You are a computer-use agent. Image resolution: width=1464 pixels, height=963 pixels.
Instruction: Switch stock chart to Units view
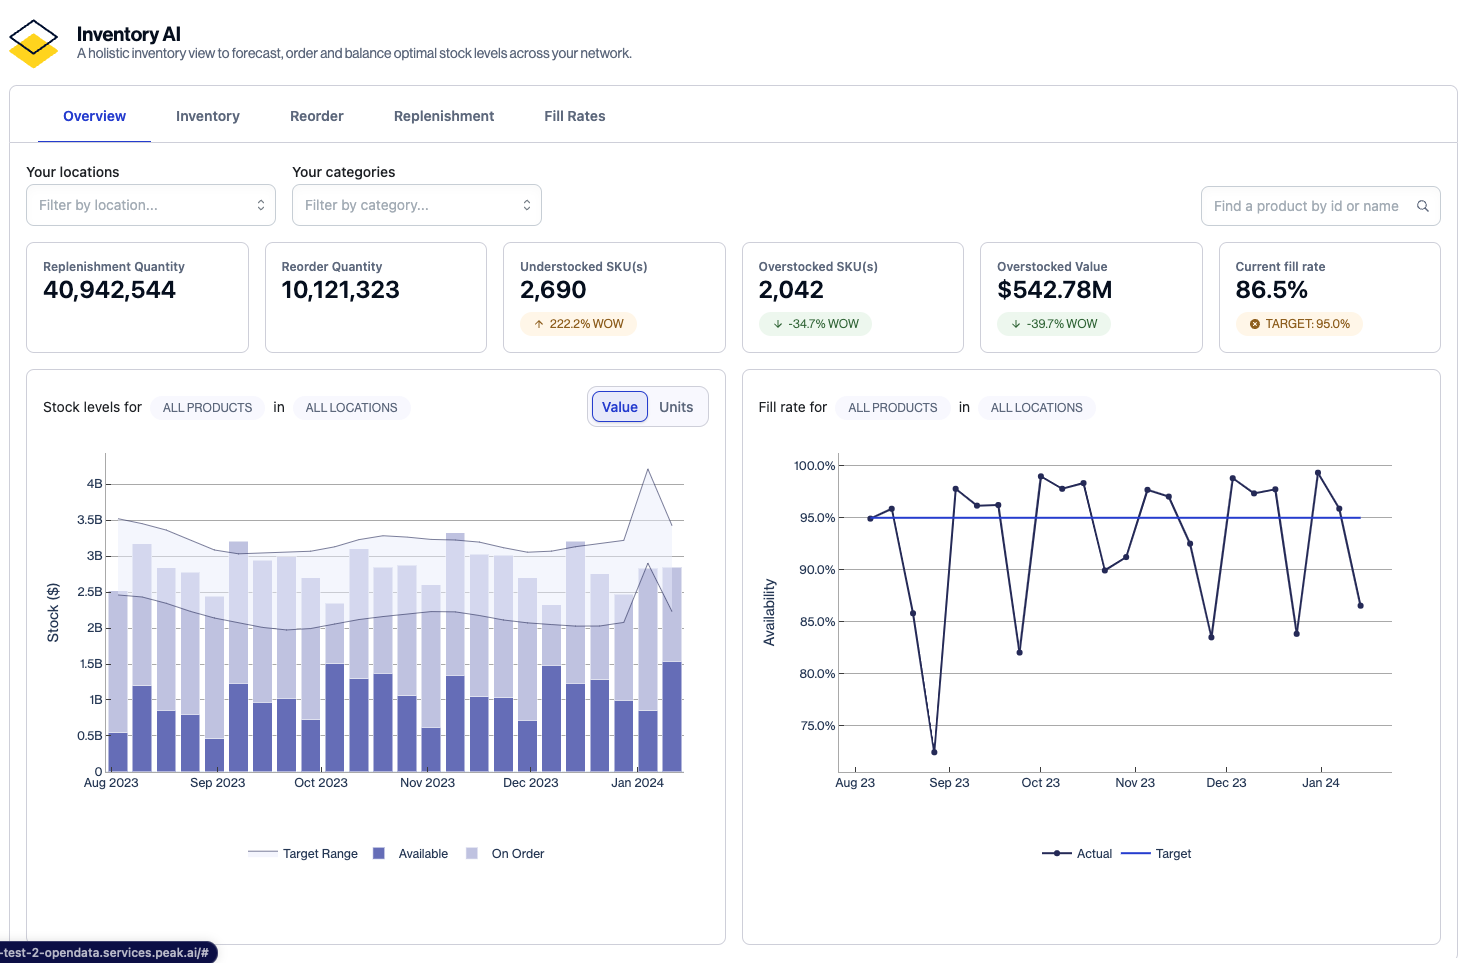coord(676,407)
